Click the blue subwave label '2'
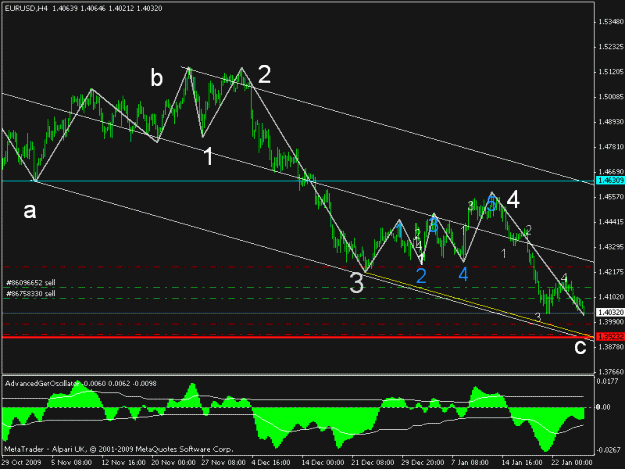Viewport: 625px width, 469px height. [421, 276]
